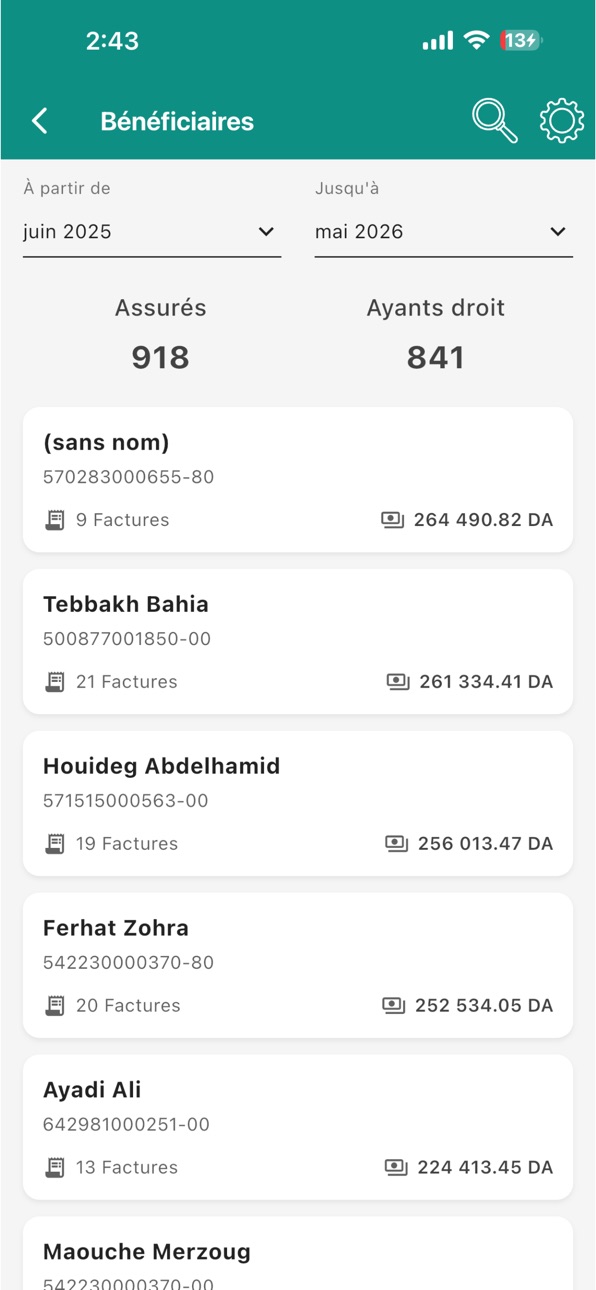Tap money icon next to 256 013.47 DA
Image resolution: width=596 pixels, height=1290 pixels.
pos(396,844)
